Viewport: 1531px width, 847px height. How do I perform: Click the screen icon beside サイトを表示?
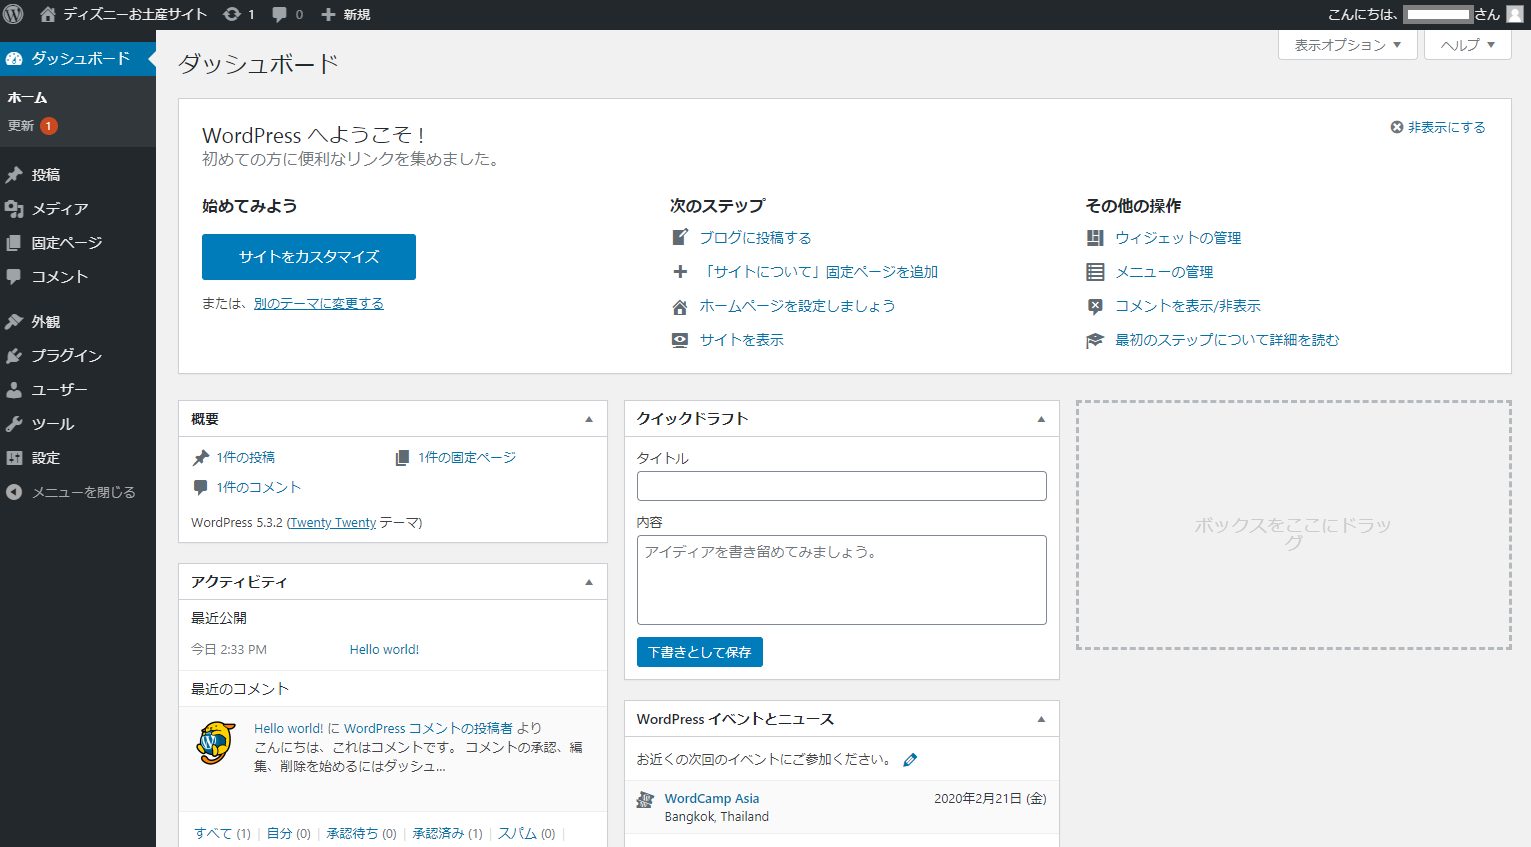680,340
